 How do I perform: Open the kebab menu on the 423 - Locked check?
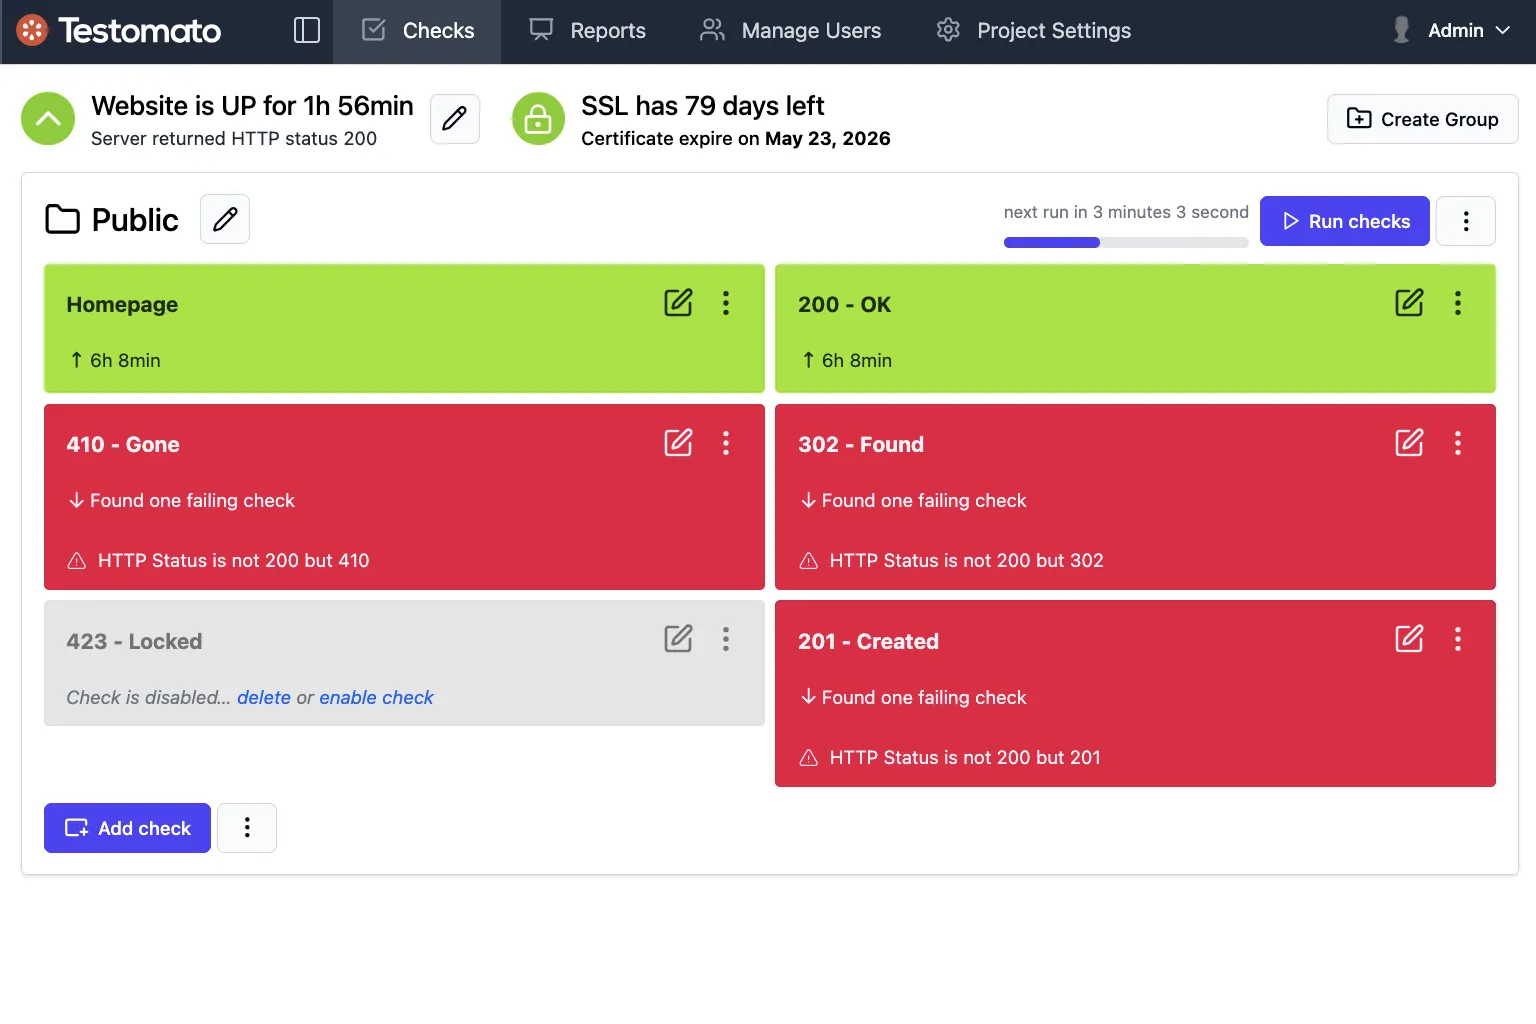point(726,638)
